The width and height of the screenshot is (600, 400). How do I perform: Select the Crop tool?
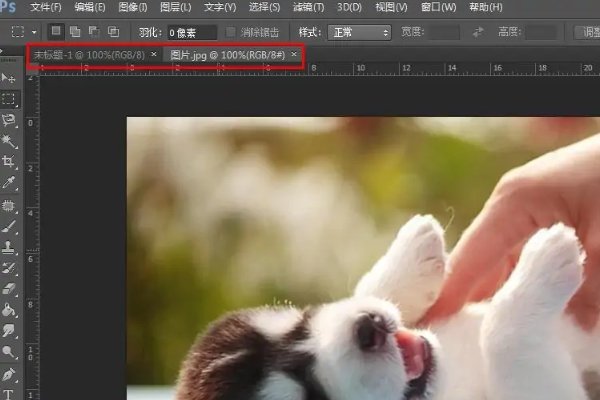(8, 162)
